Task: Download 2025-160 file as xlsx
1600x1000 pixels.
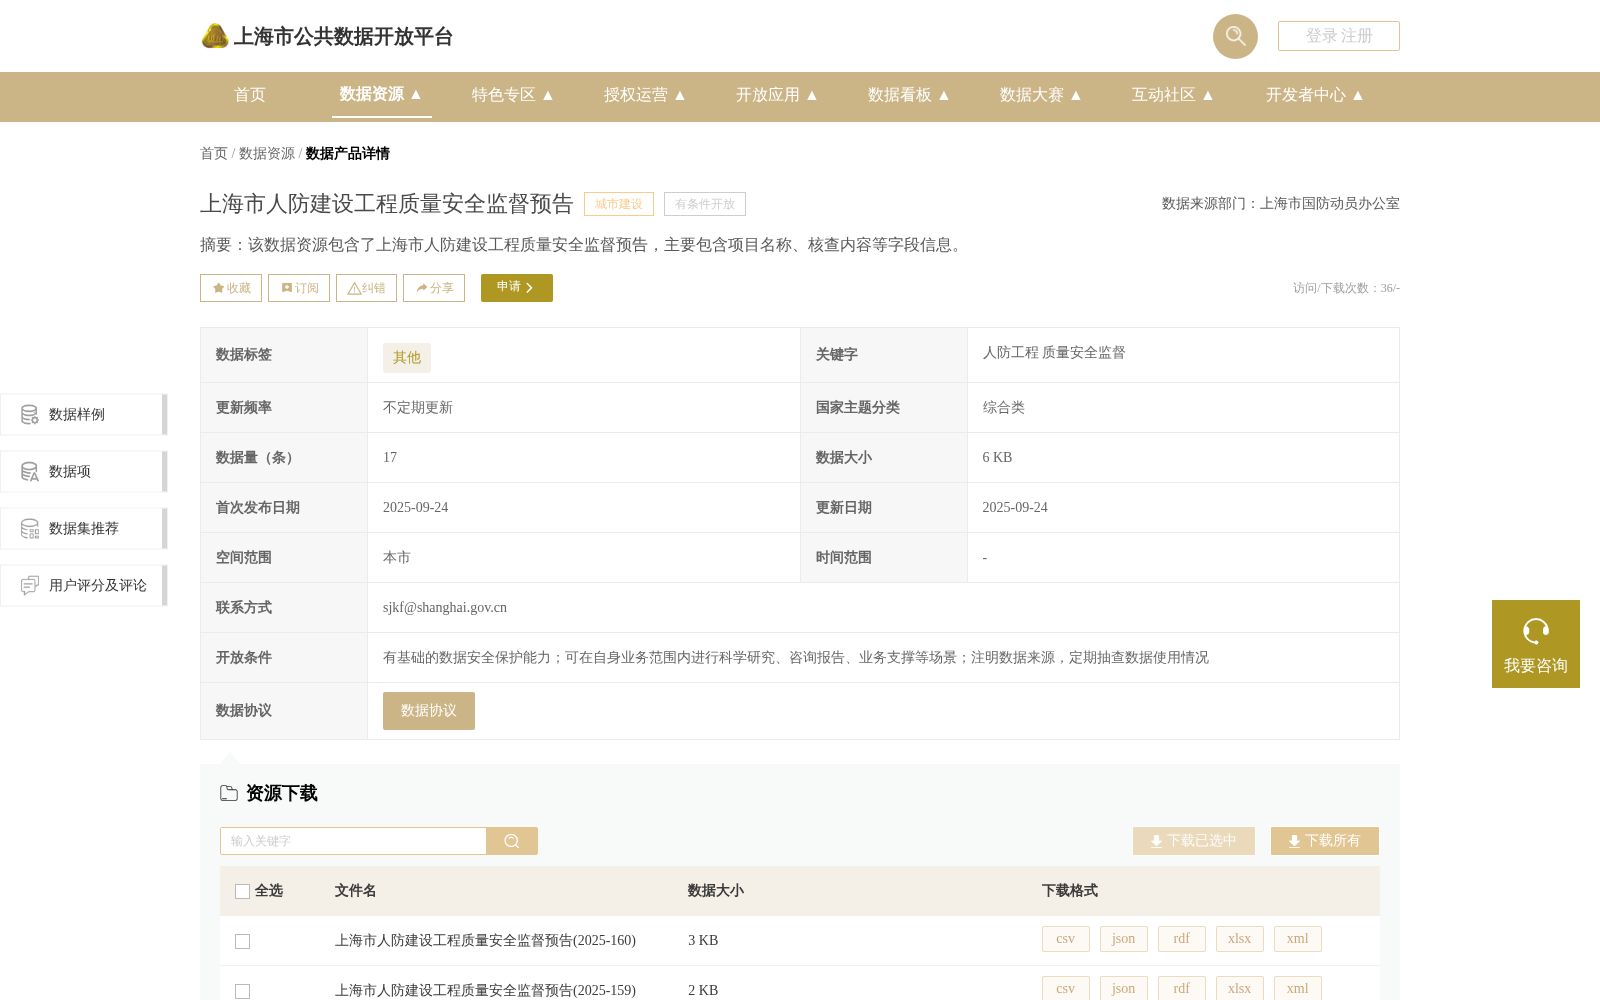Action: (x=1240, y=939)
